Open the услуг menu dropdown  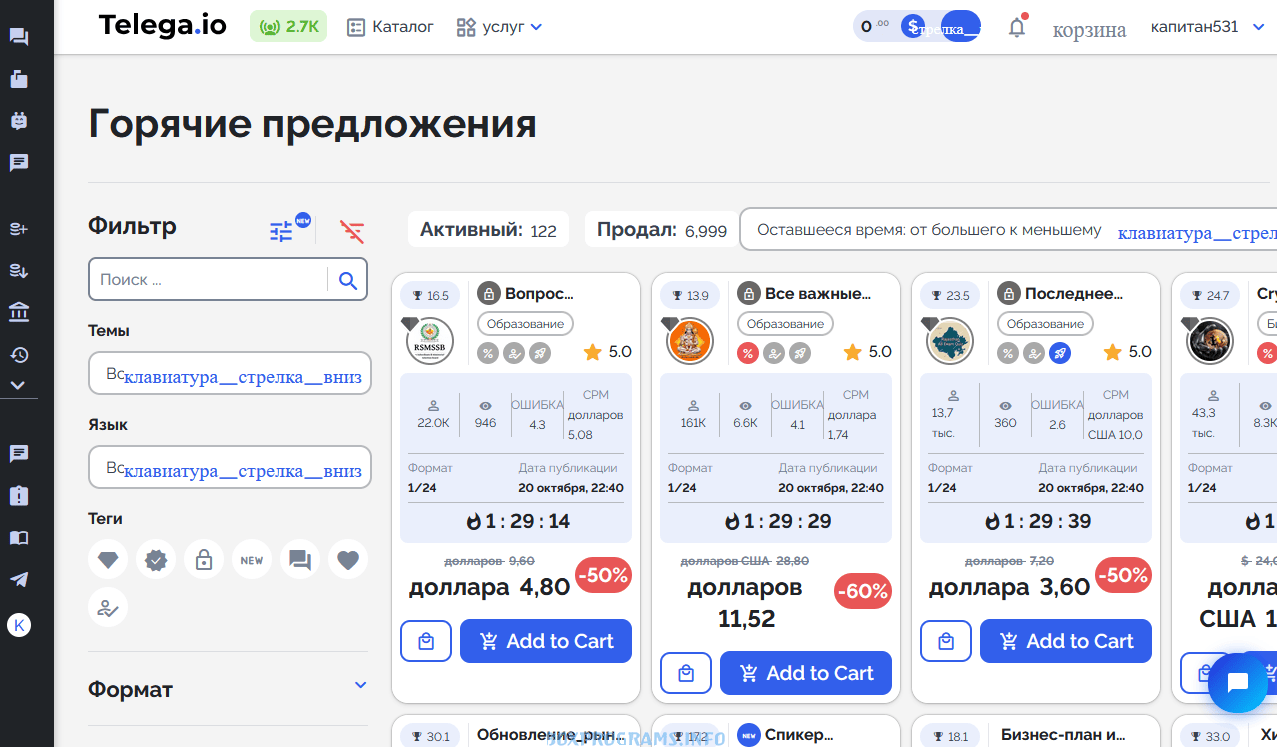(499, 27)
